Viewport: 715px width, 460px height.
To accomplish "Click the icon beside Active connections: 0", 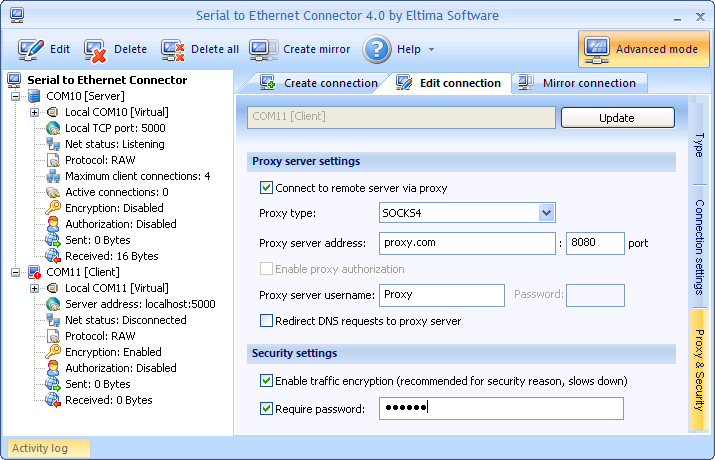I will (53, 192).
